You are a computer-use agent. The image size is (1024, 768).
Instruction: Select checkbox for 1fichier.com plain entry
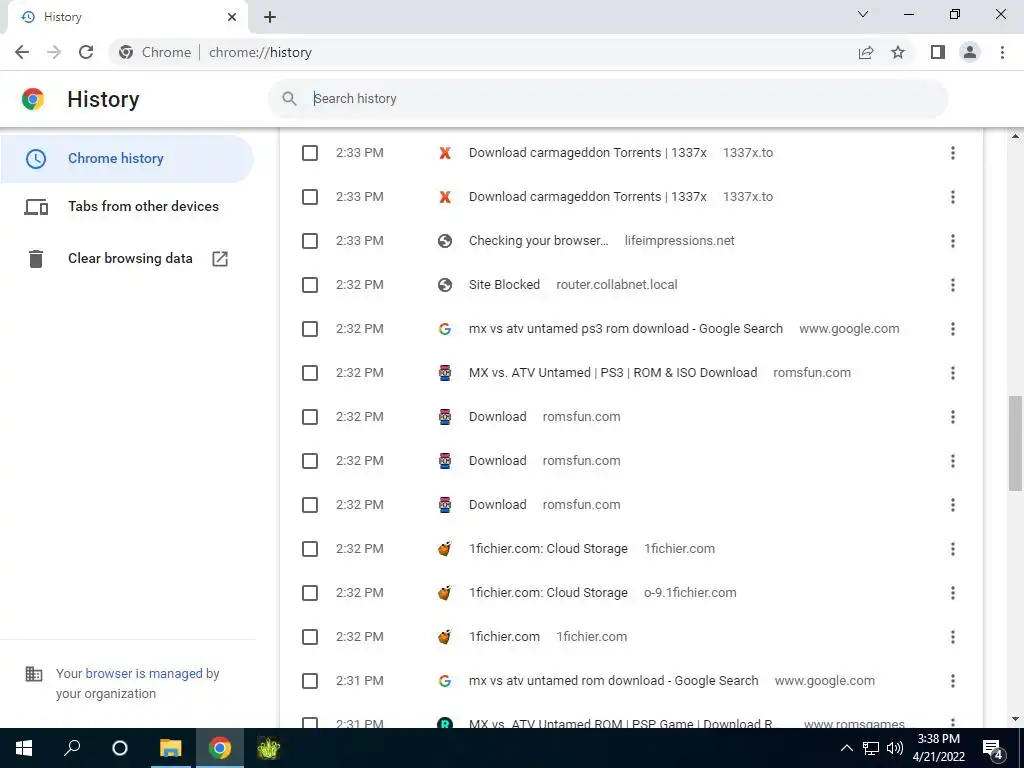coord(310,637)
